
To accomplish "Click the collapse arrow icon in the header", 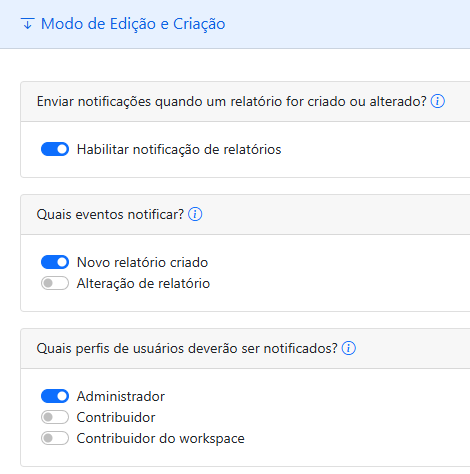I will [x=28, y=24].
